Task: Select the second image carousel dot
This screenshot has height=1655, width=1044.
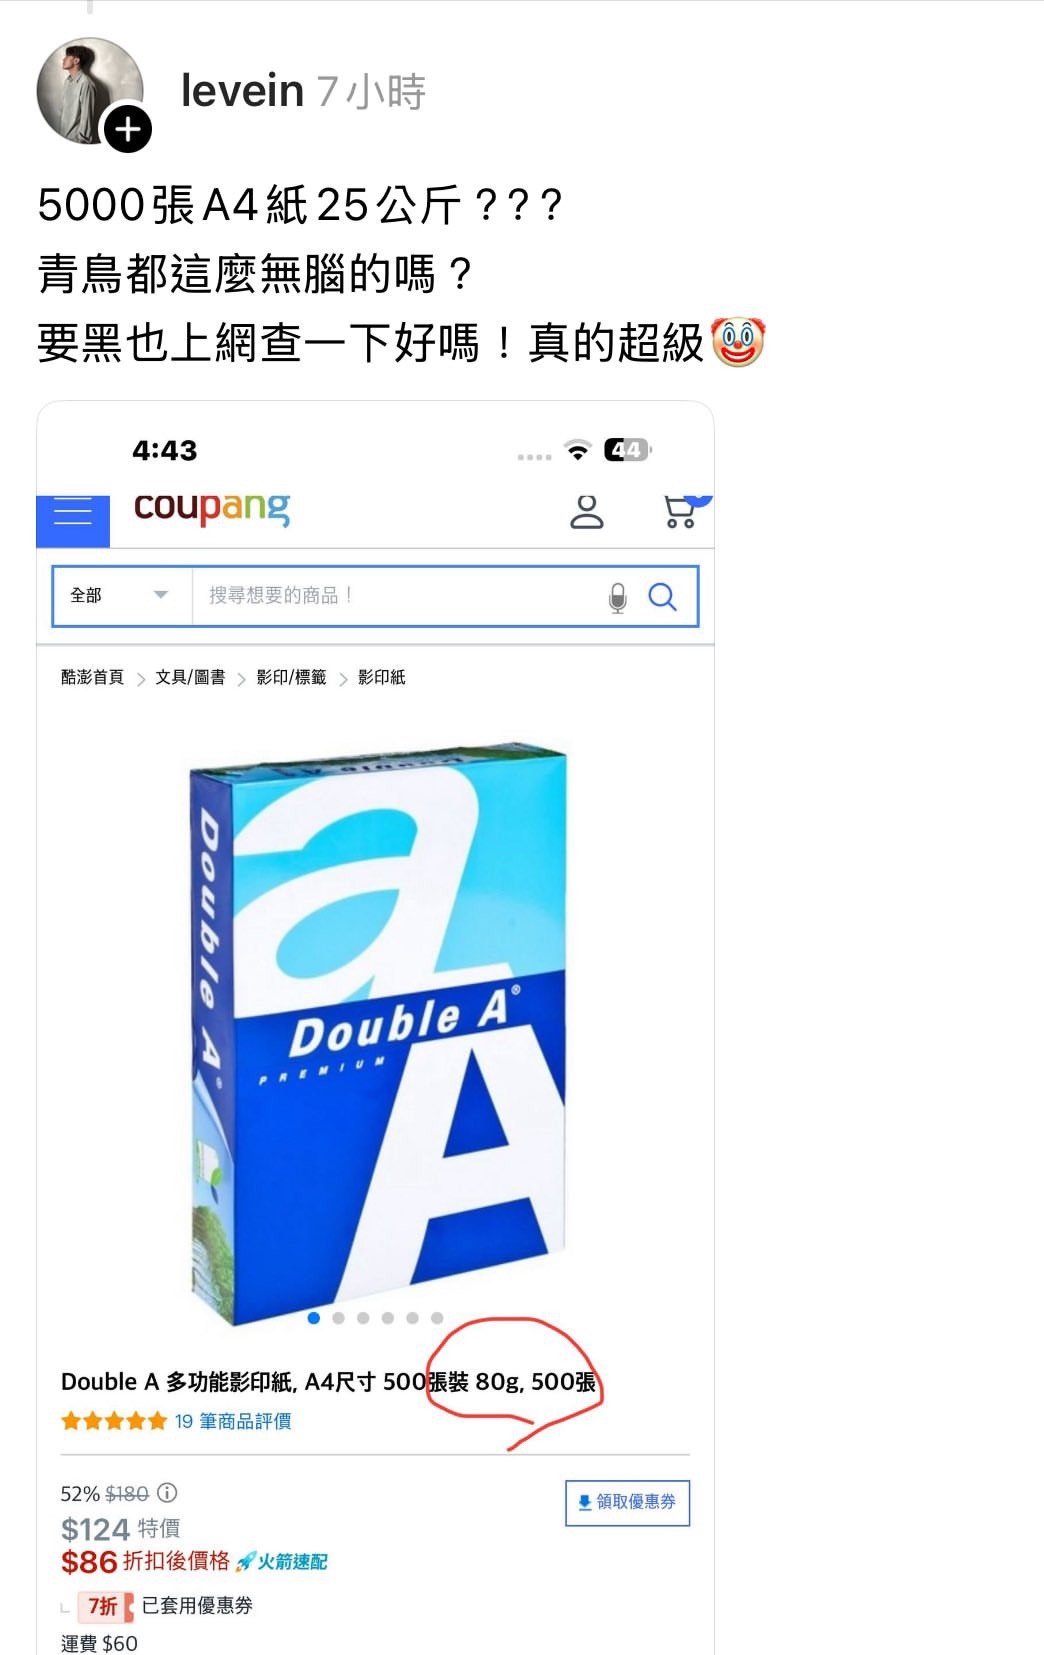Action: tap(339, 1318)
